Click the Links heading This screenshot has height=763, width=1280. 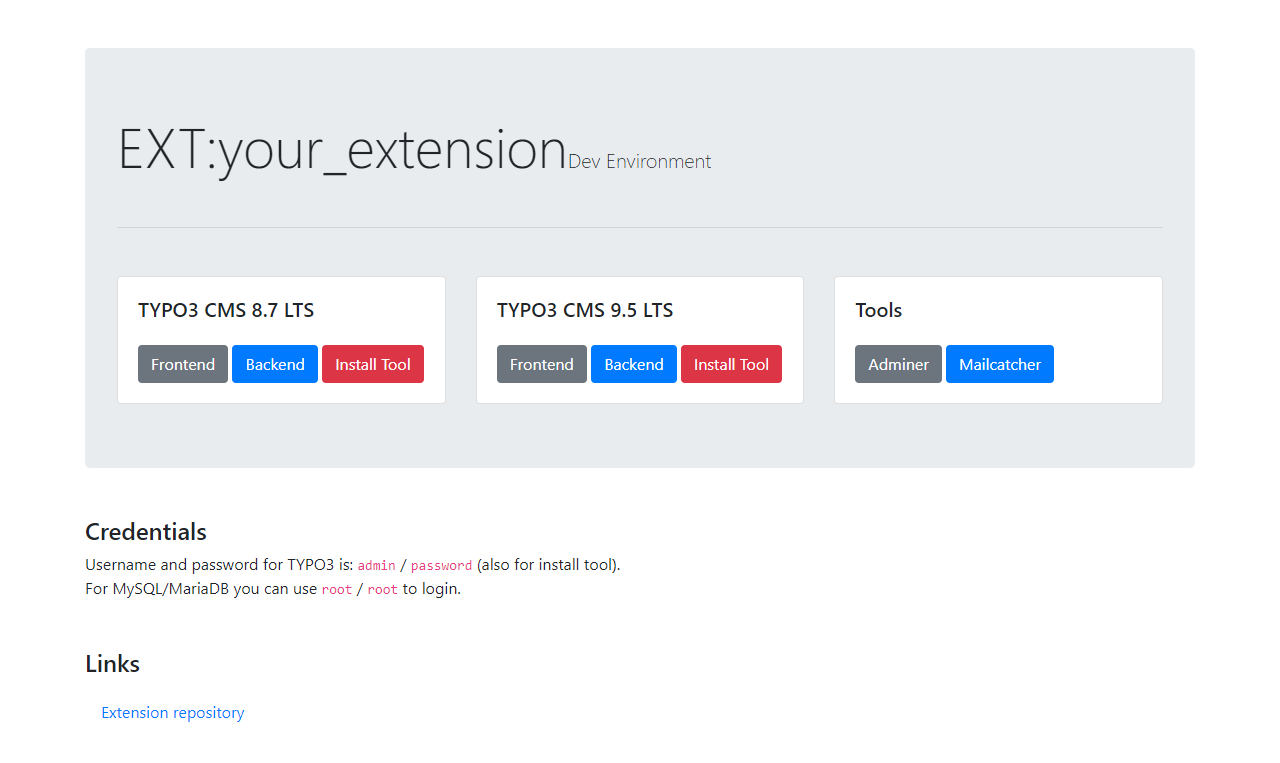coord(113,664)
